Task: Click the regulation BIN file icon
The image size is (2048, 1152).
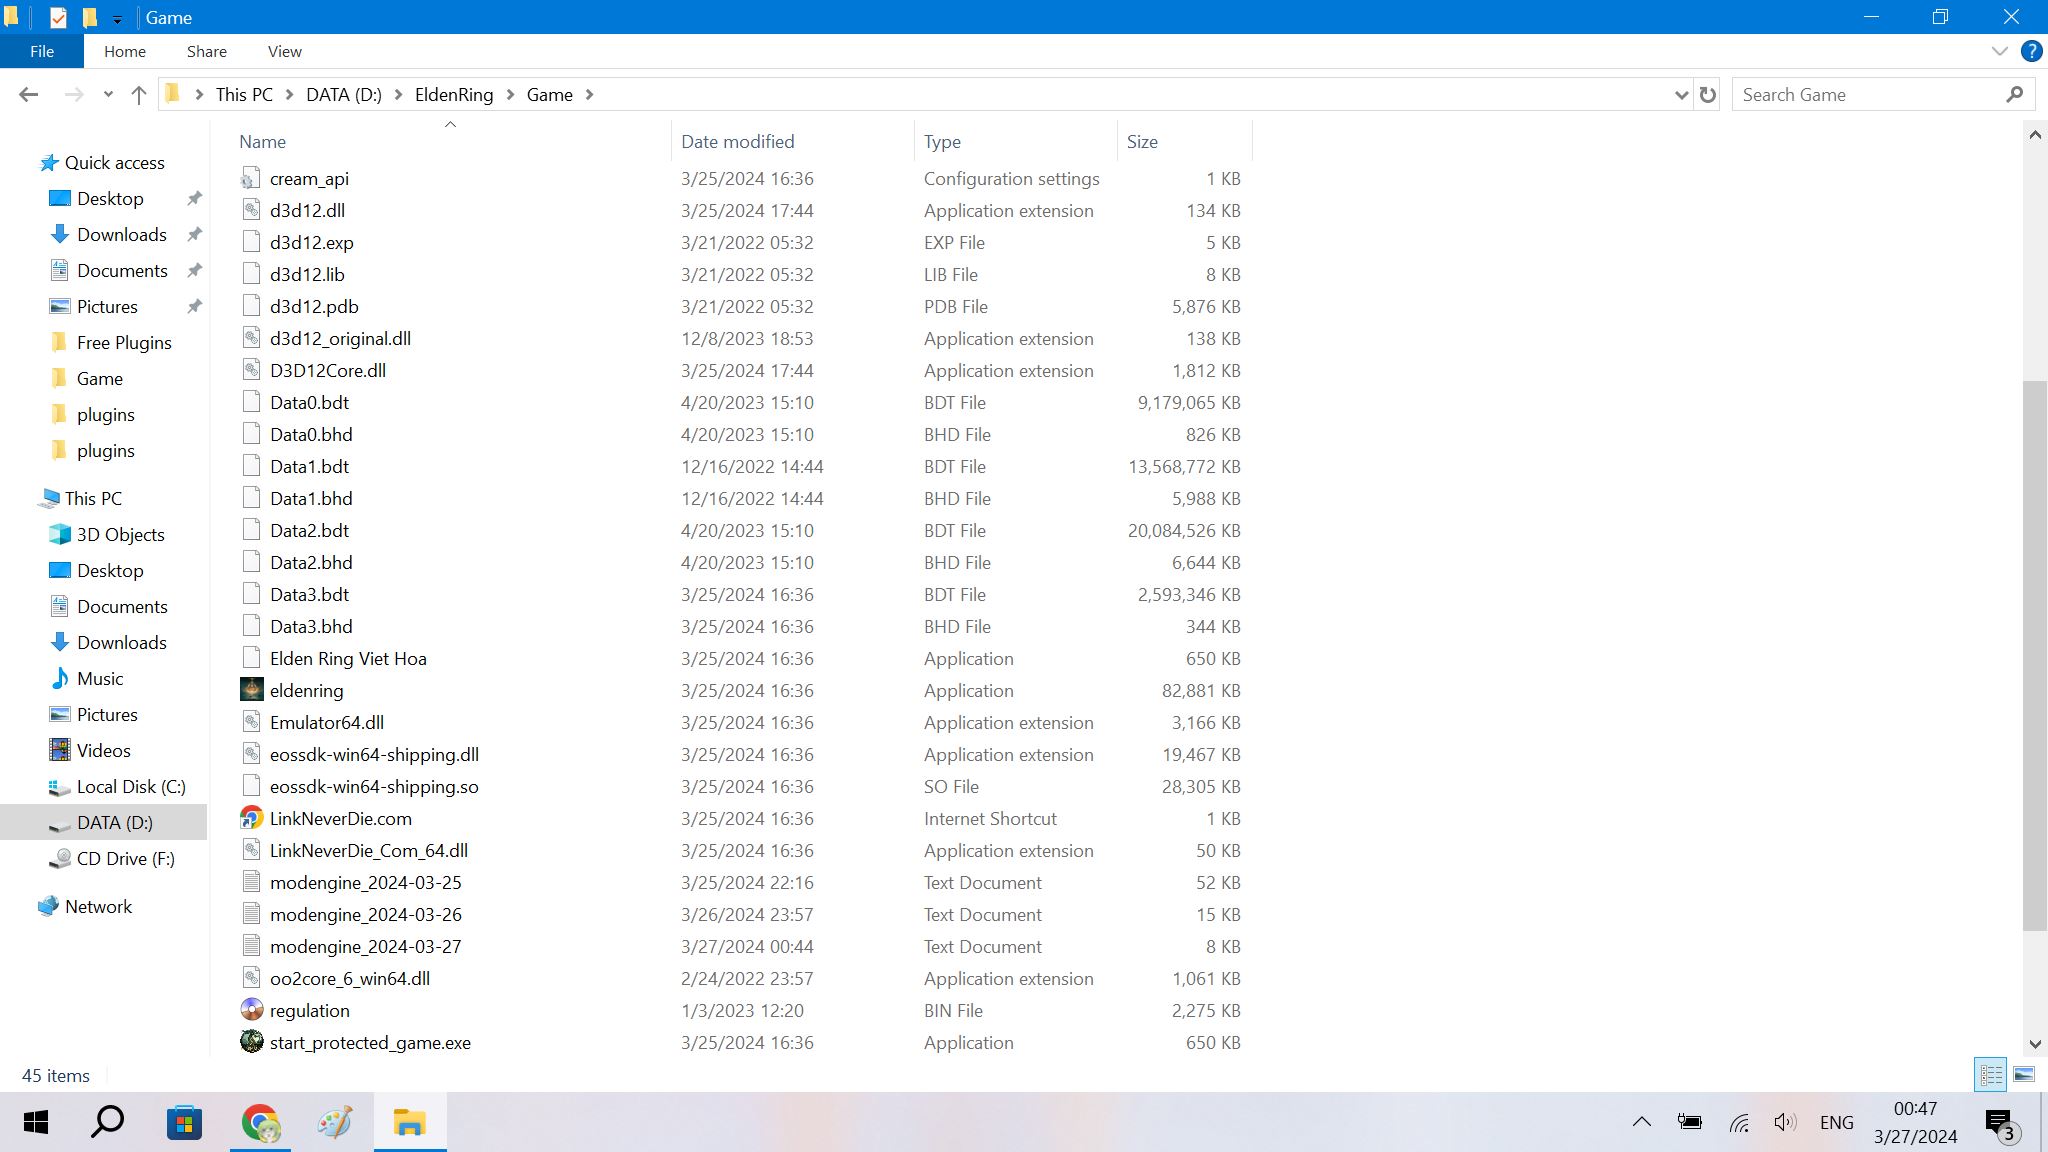Action: coord(252,1010)
